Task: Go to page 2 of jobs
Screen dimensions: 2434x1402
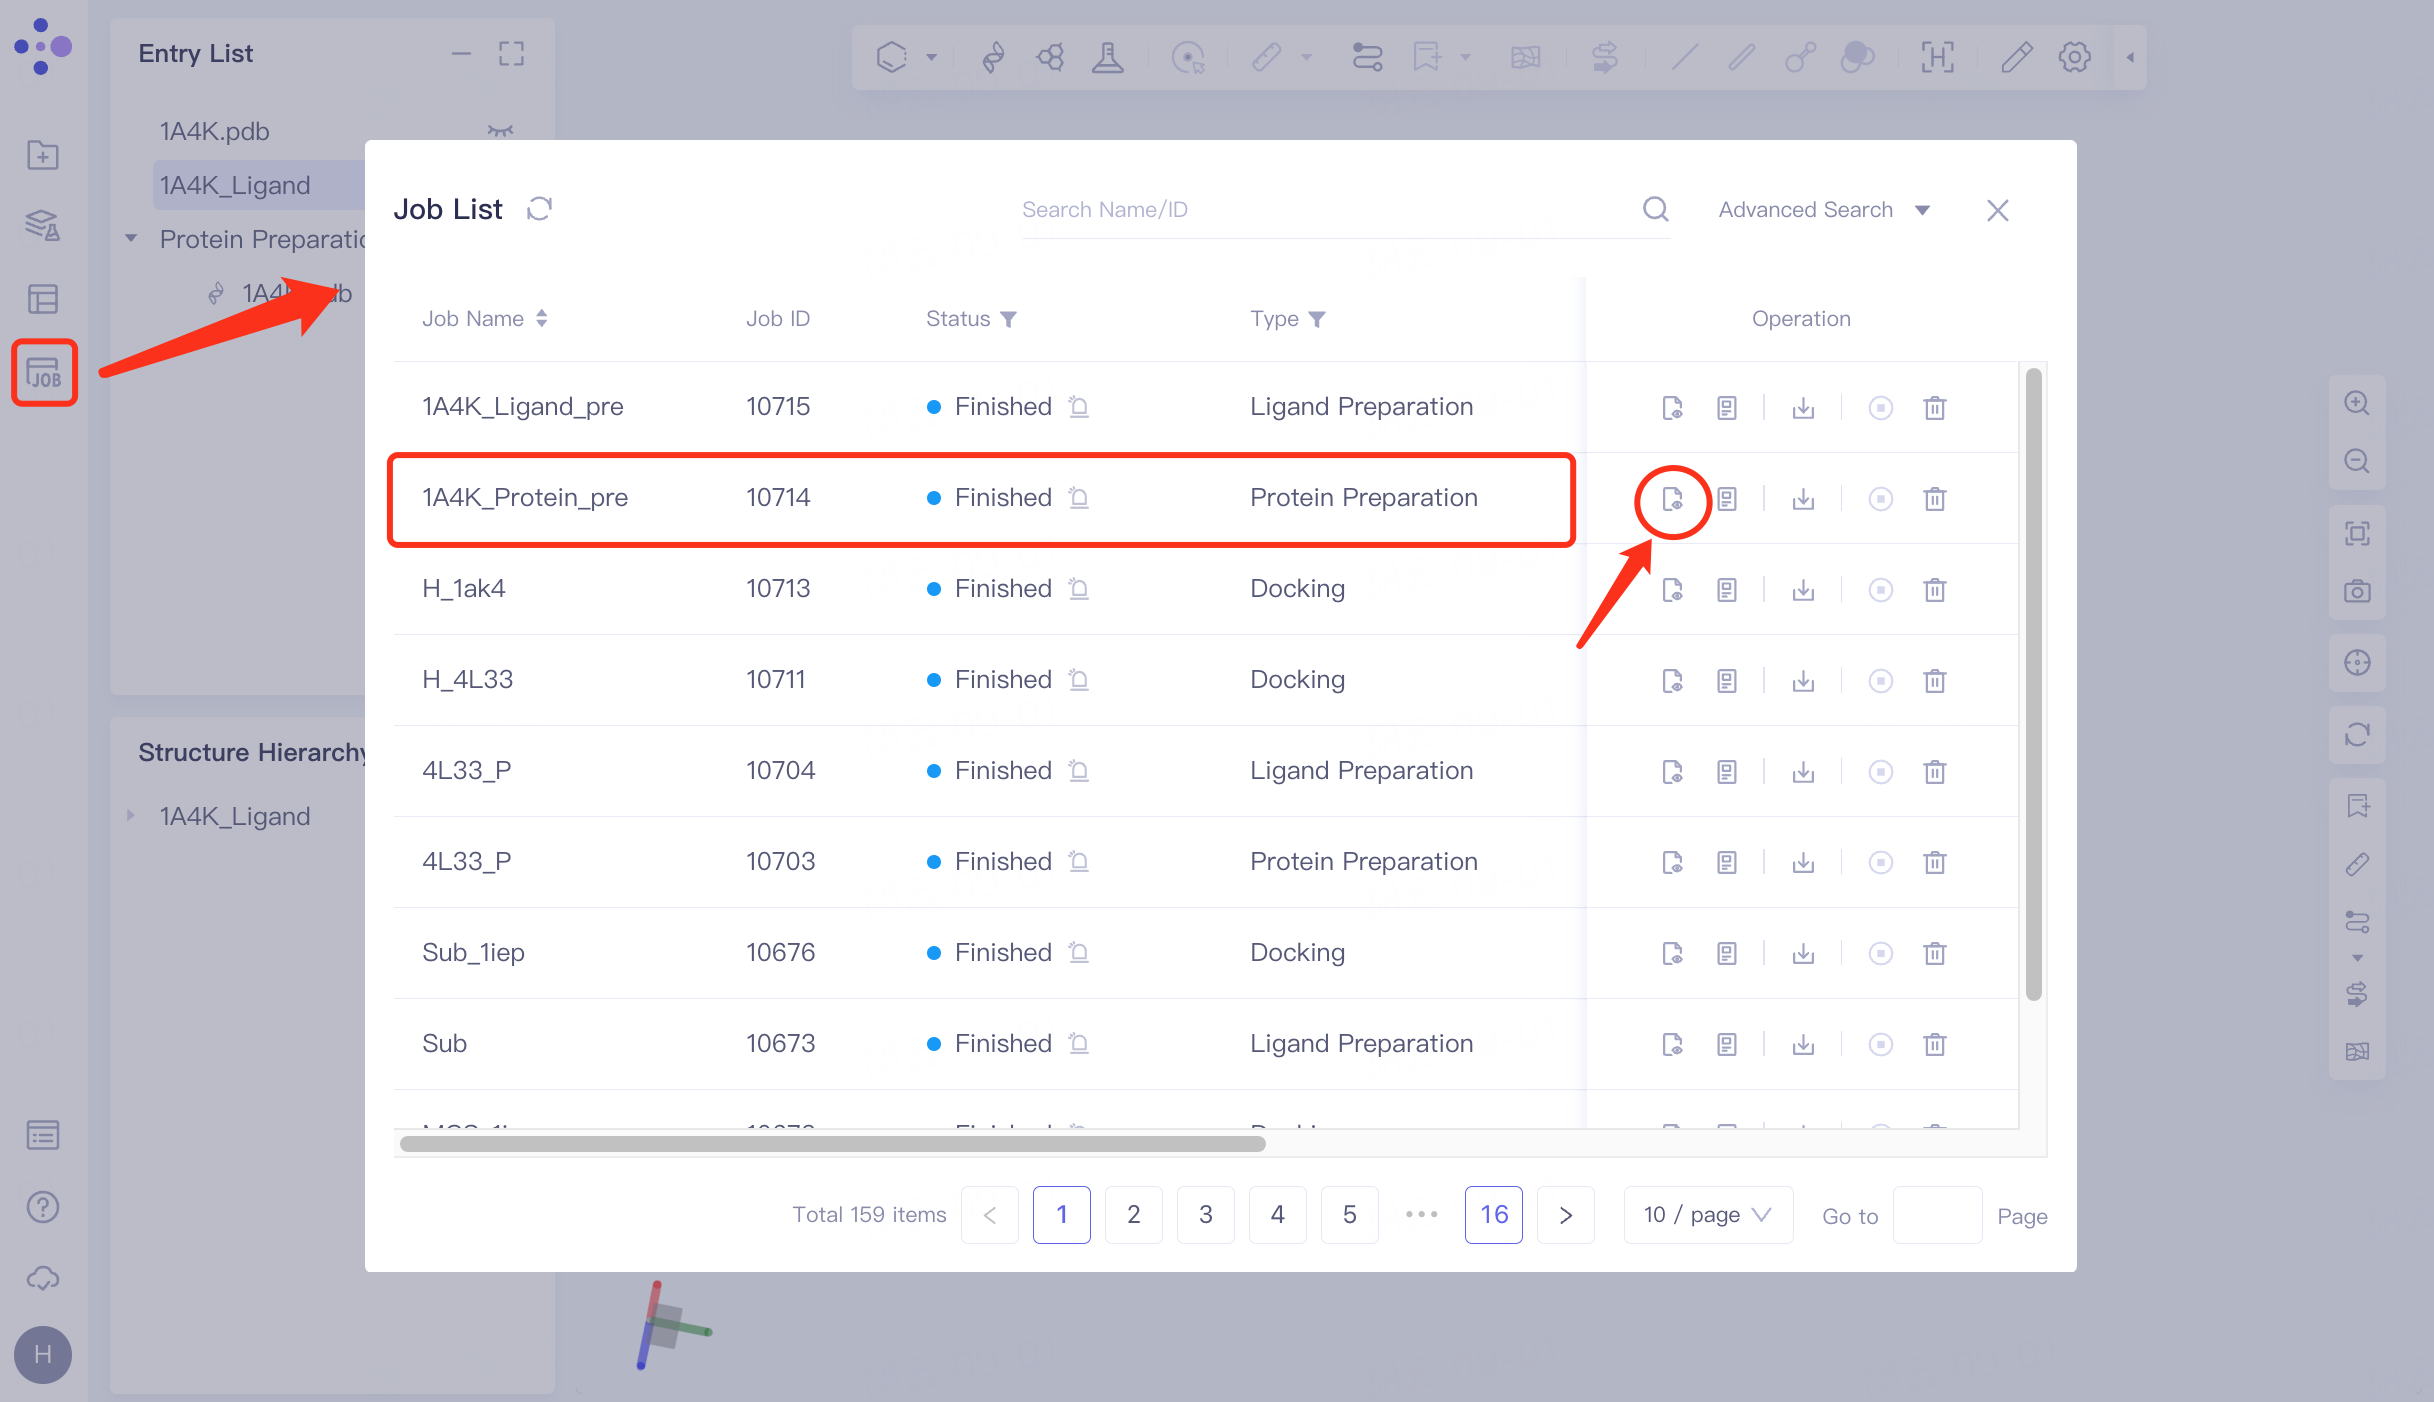Action: pyautogui.click(x=1133, y=1215)
